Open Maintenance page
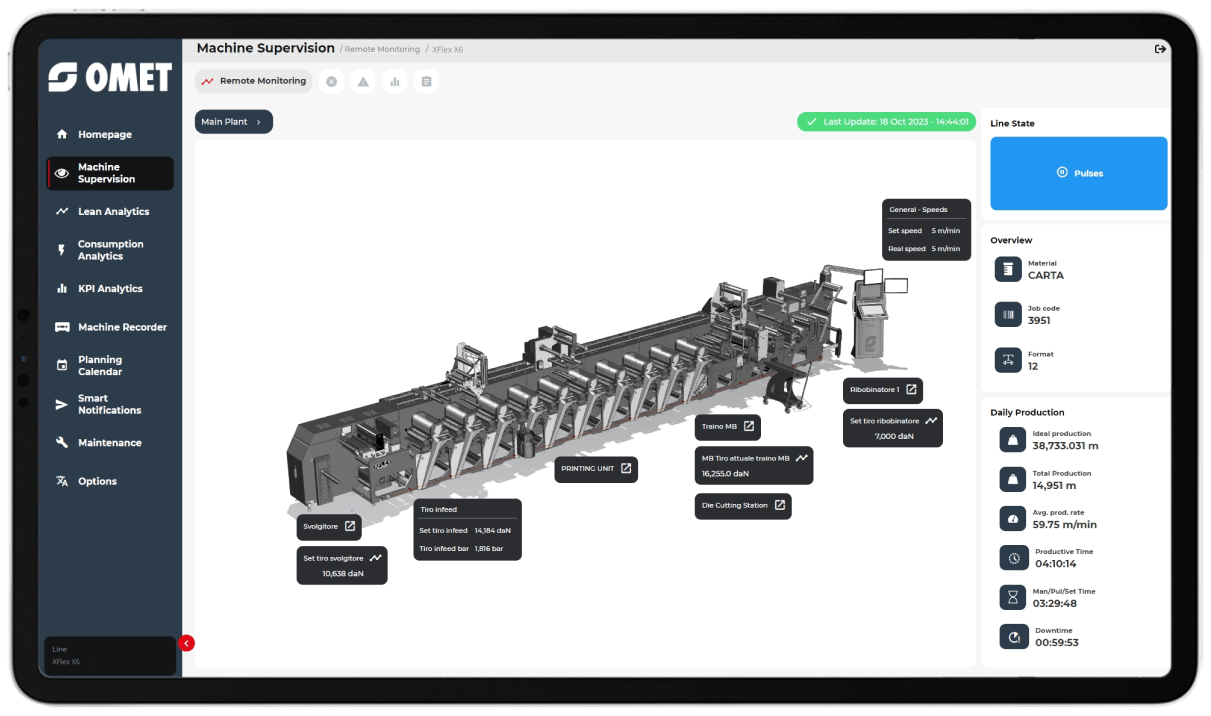 click(98, 443)
